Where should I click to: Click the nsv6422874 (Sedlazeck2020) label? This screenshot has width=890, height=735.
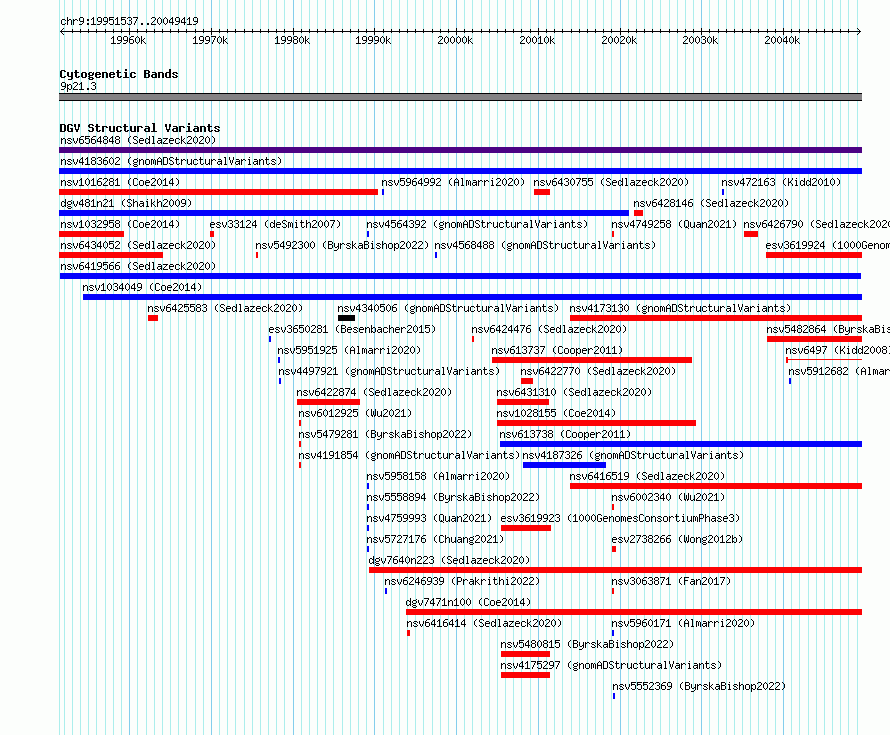tap(374, 392)
